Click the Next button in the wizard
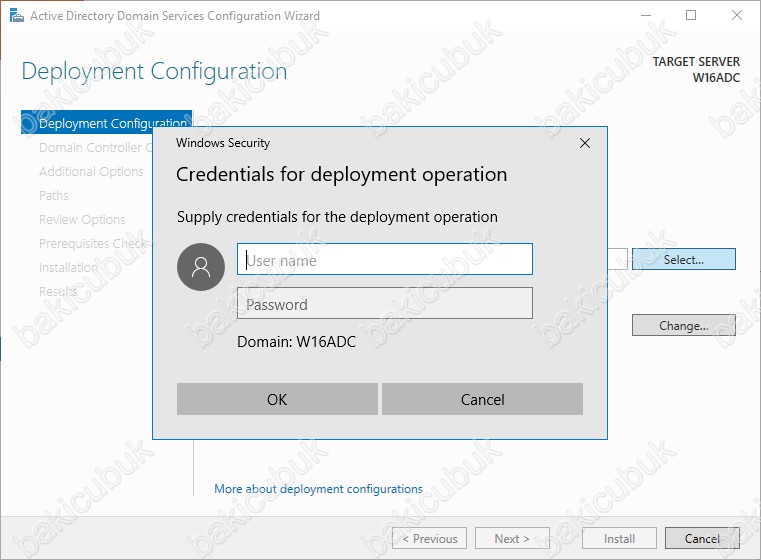Screen dimensions: 761x560 point(512,538)
